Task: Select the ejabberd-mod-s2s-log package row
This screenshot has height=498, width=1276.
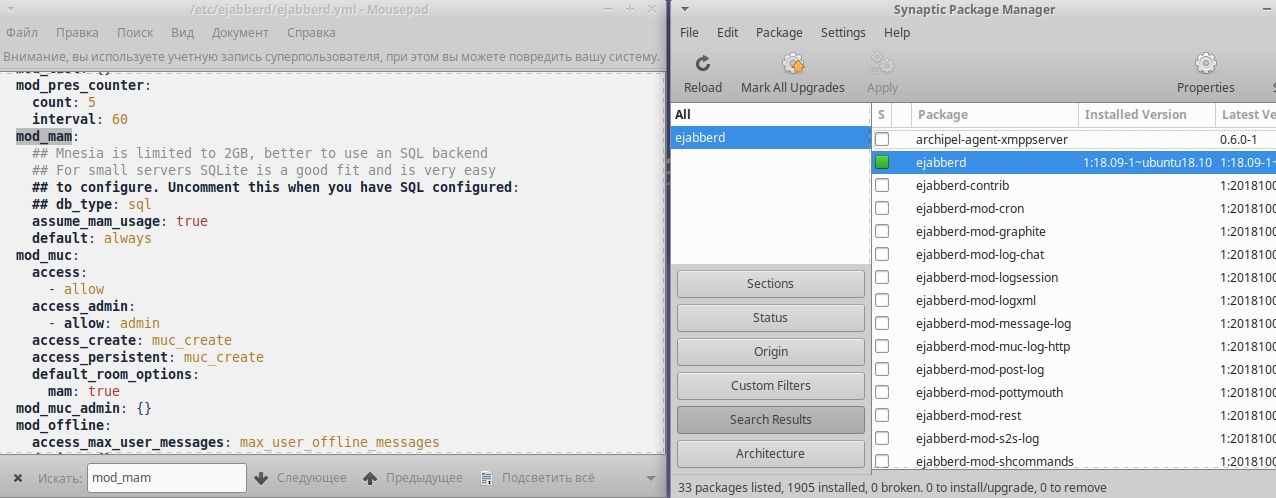Action: pyautogui.click(x=1074, y=438)
